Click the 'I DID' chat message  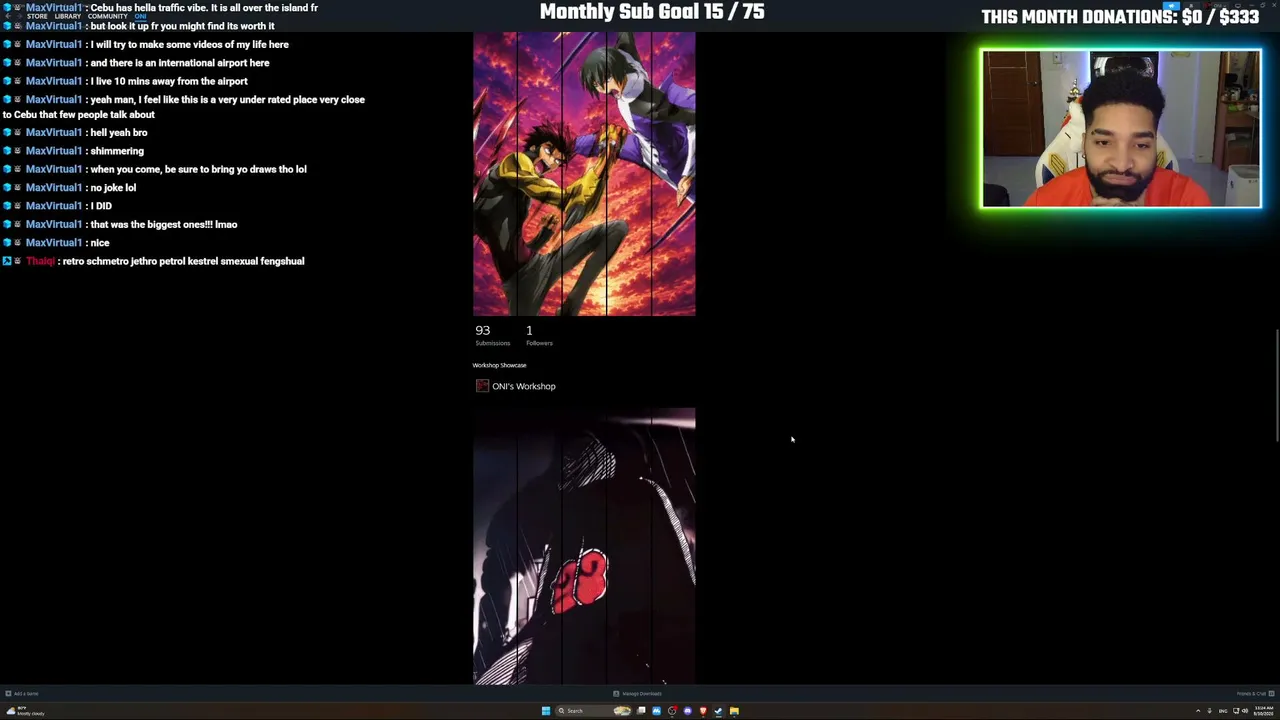[x=100, y=206]
